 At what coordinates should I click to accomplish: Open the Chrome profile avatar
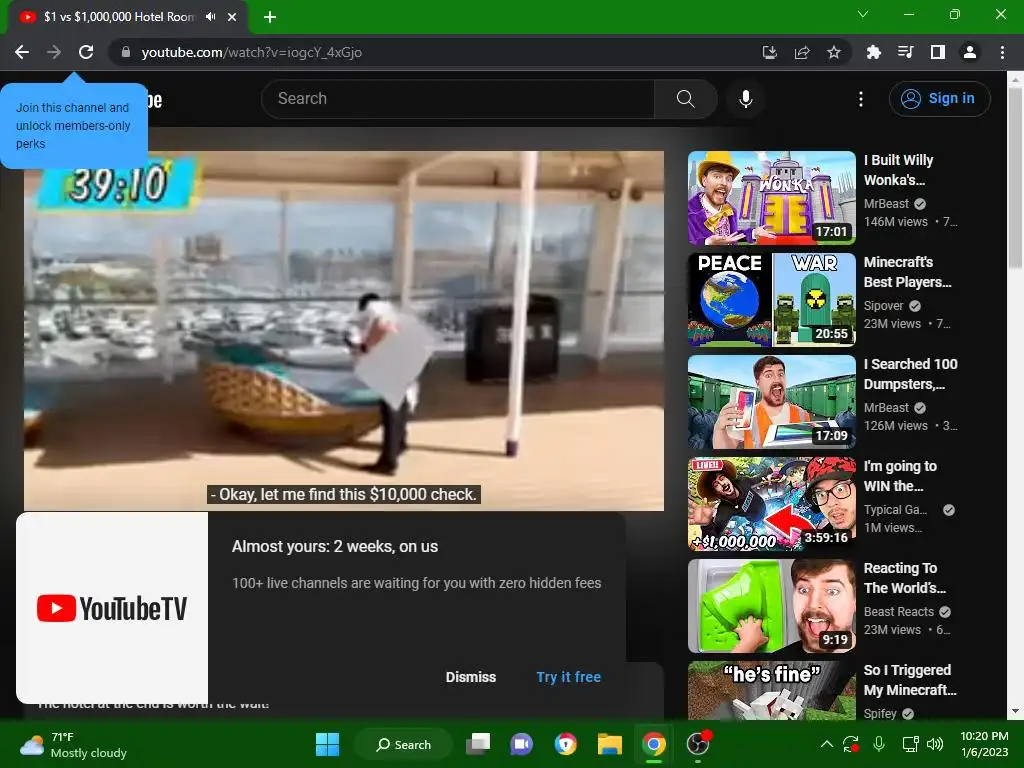pos(970,52)
